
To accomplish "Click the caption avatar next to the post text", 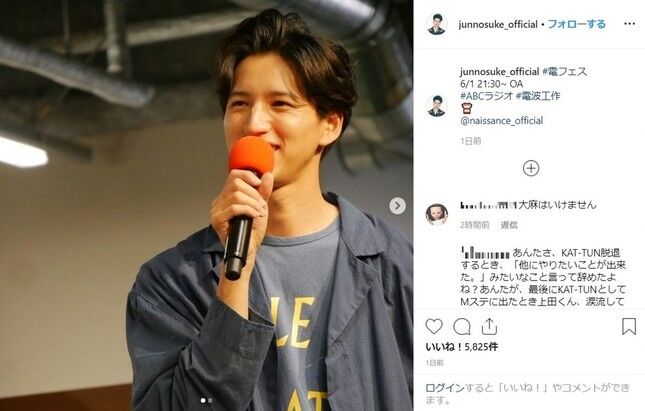I will [x=436, y=106].
